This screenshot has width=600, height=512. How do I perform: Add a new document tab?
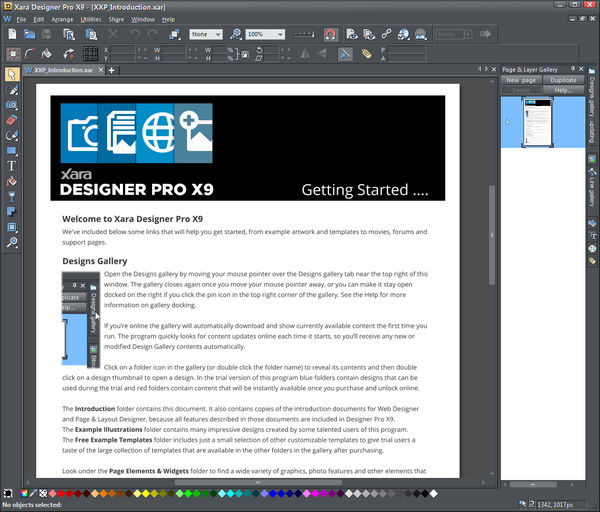(x=112, y=70)
